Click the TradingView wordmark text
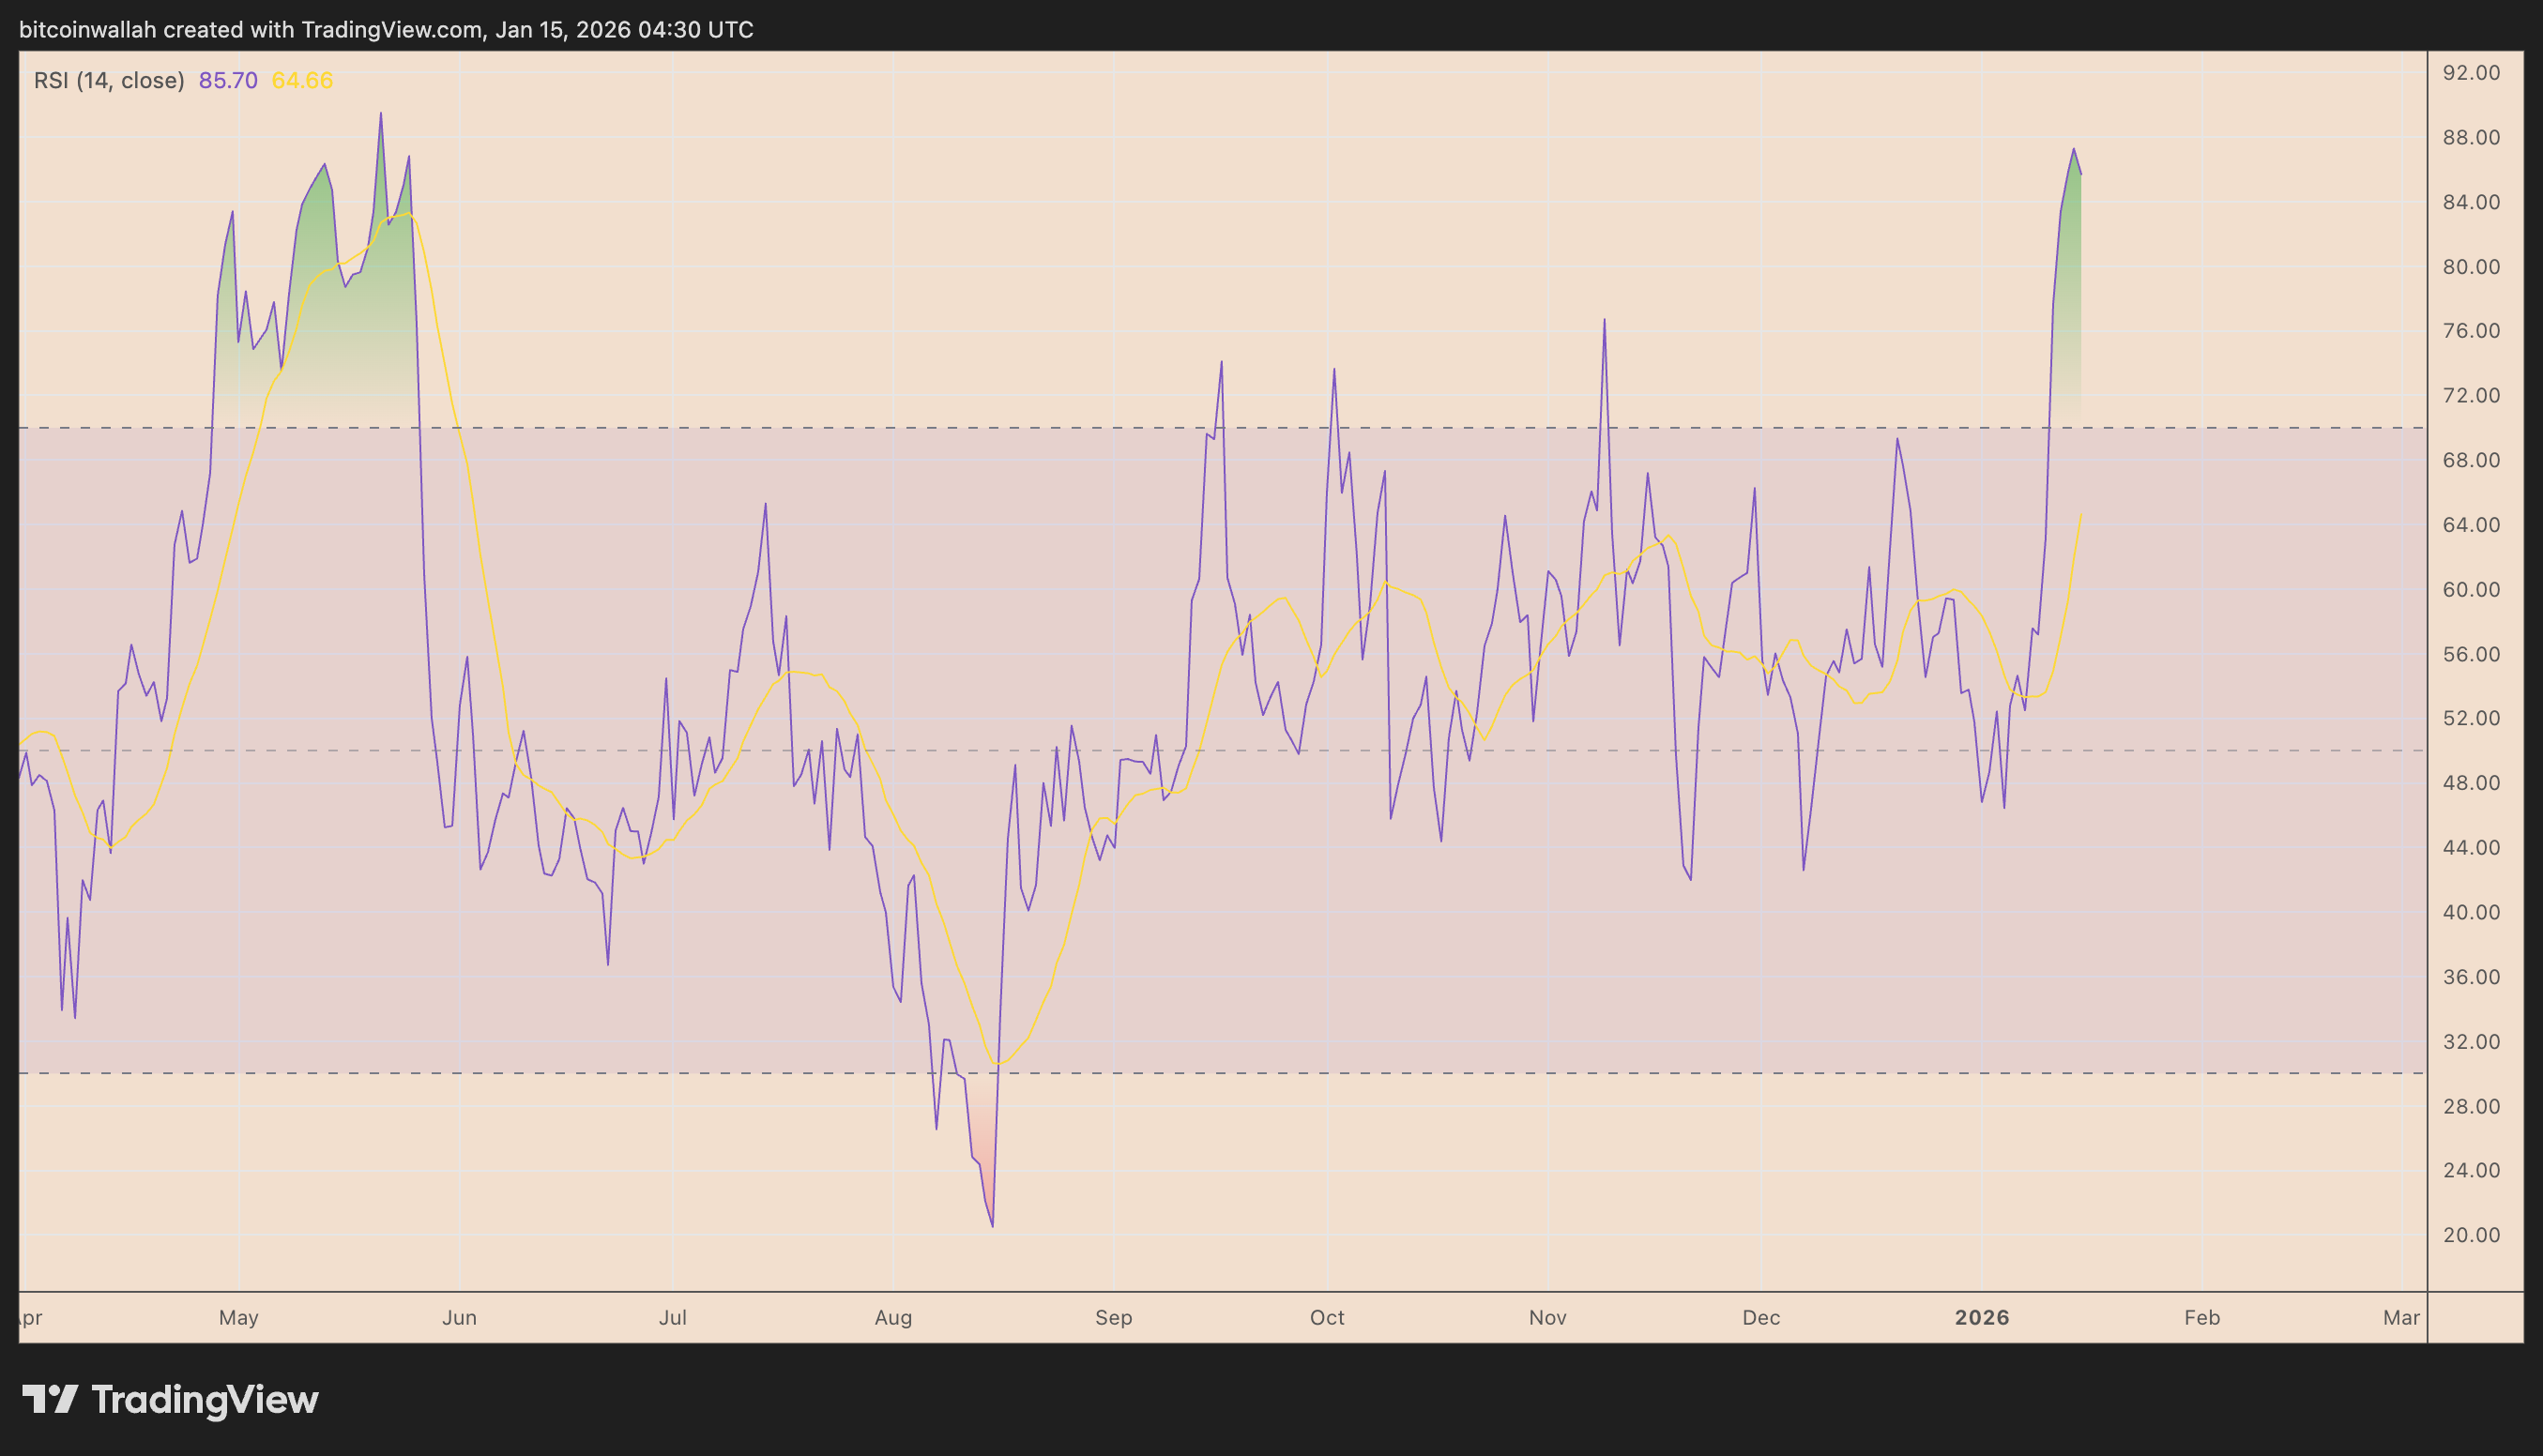This screenshot has height=1456, width=2543. (205, 1399)
